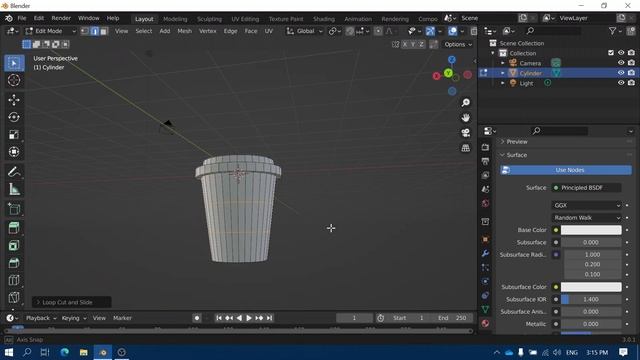Jump to the end frame
The image size is (640, 360).
[x=269, y=318]
